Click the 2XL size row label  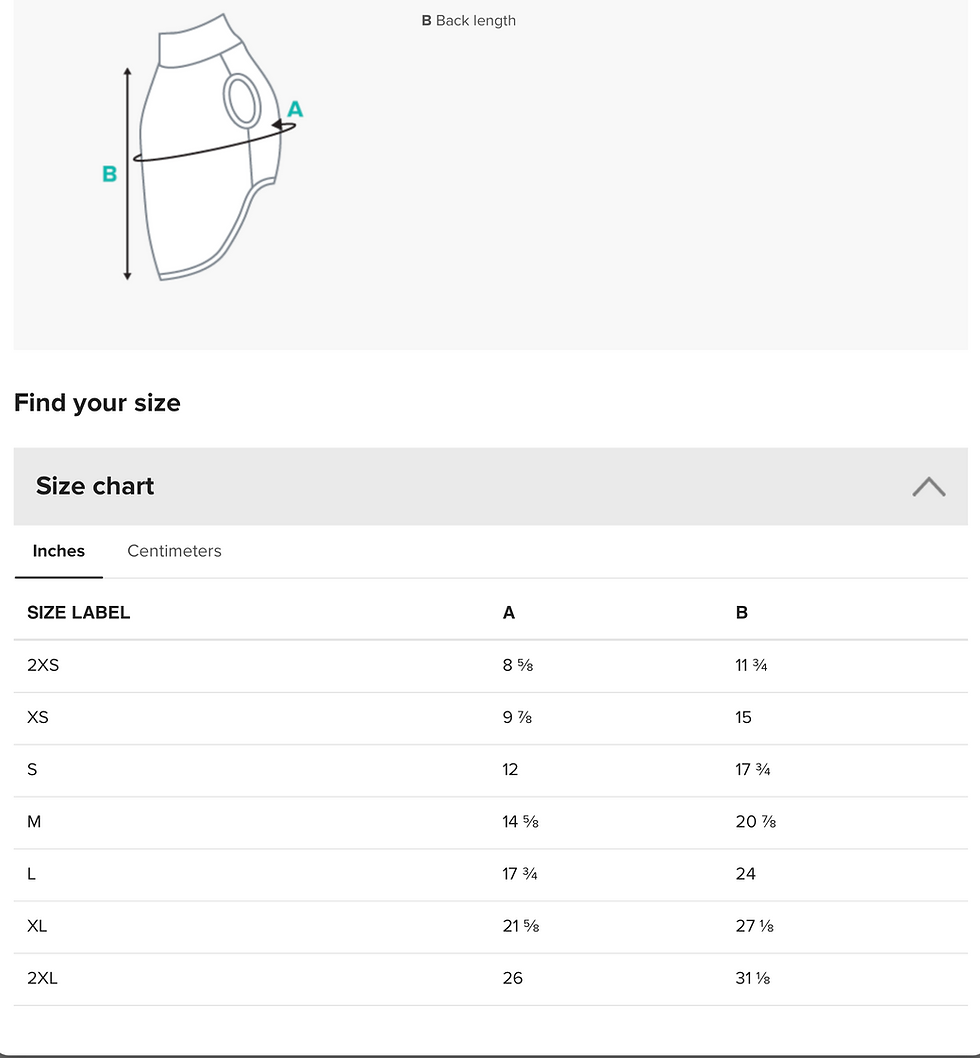pyautogui.click(x=43, y=978)
